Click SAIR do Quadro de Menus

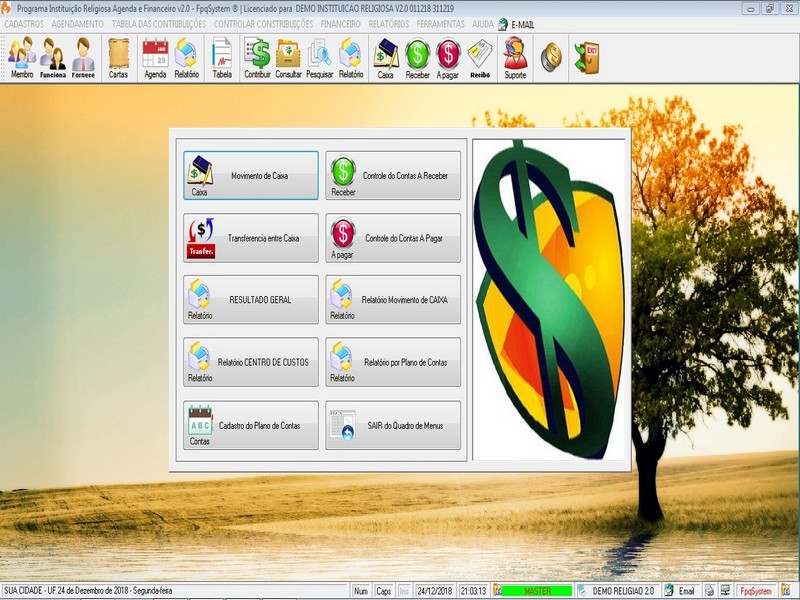pos(393,425)
